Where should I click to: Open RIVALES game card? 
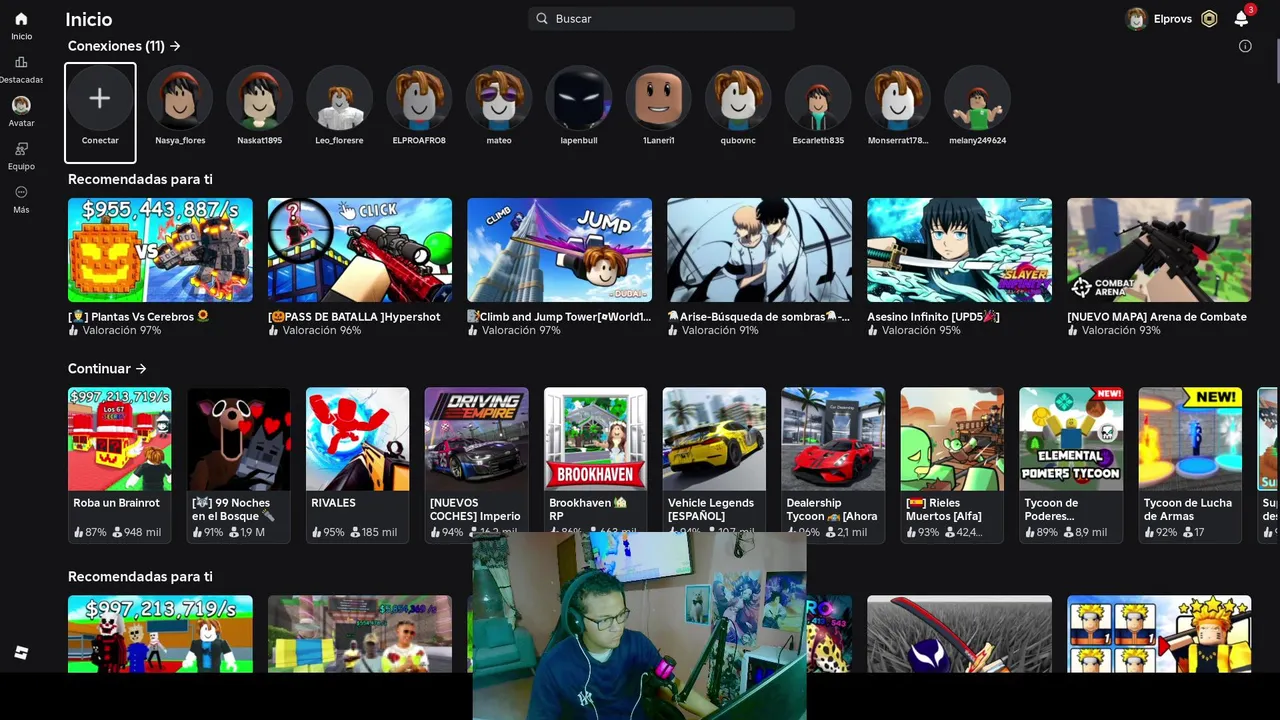[x=357, y=465]
